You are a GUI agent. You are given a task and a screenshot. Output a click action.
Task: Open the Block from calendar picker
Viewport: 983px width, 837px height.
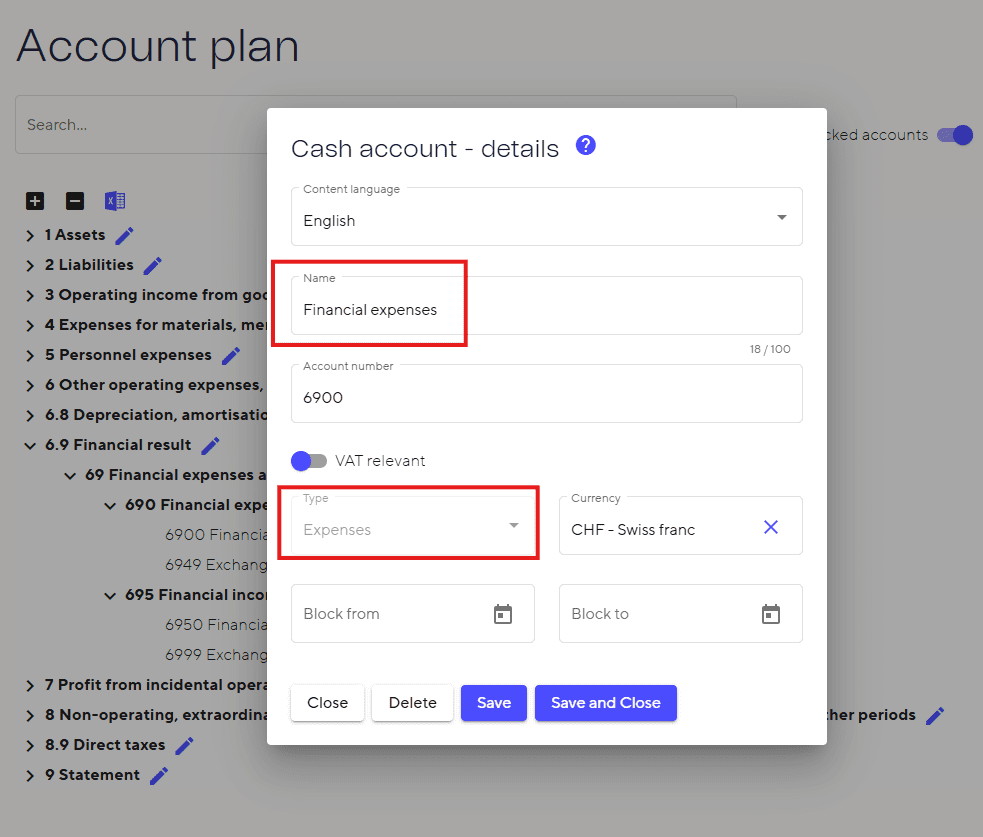tap(503, 614)
